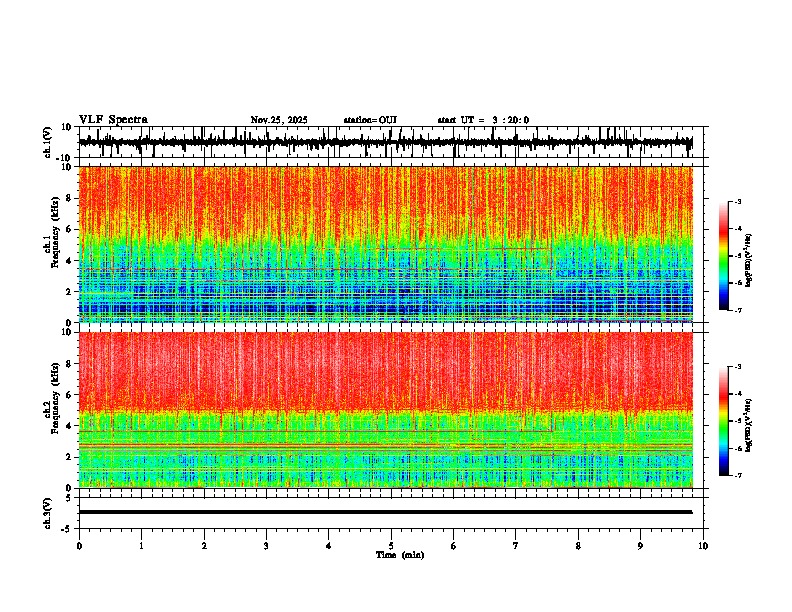Click time axis tick label "8"
Screen dimensions: 792x612
pyautogui.click(x=578, y=546)
